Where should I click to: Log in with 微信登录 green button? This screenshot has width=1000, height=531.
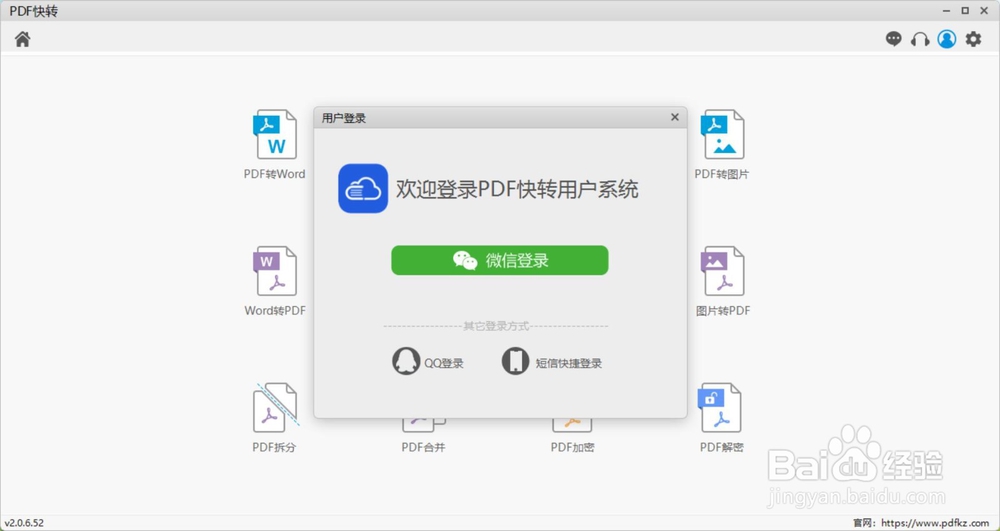tap(499, 260)
